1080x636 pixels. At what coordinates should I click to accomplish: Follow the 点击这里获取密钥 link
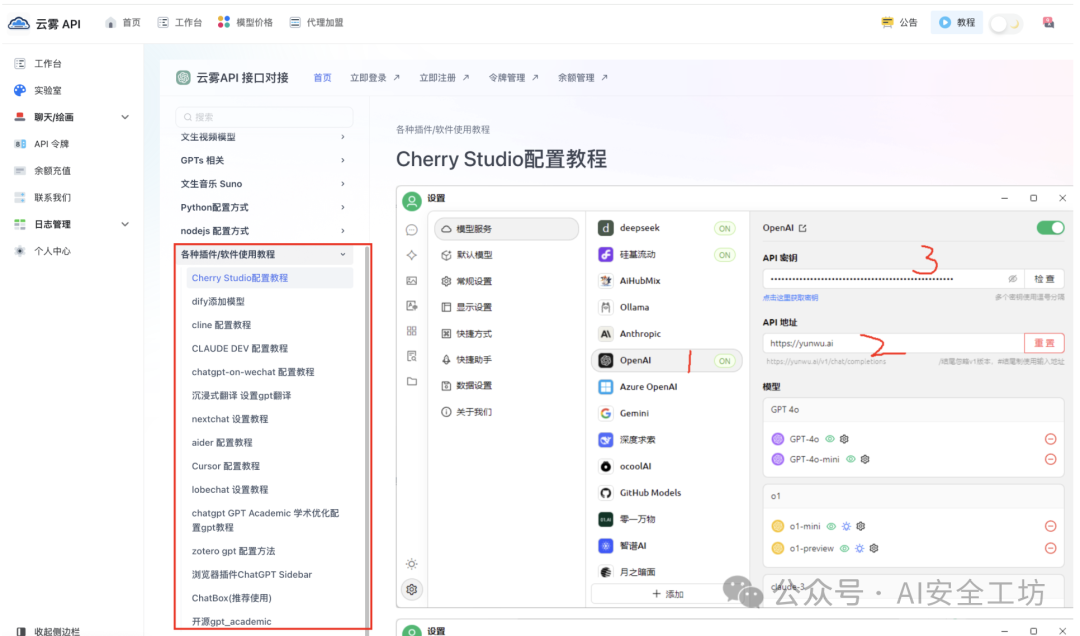click(791, 298)
